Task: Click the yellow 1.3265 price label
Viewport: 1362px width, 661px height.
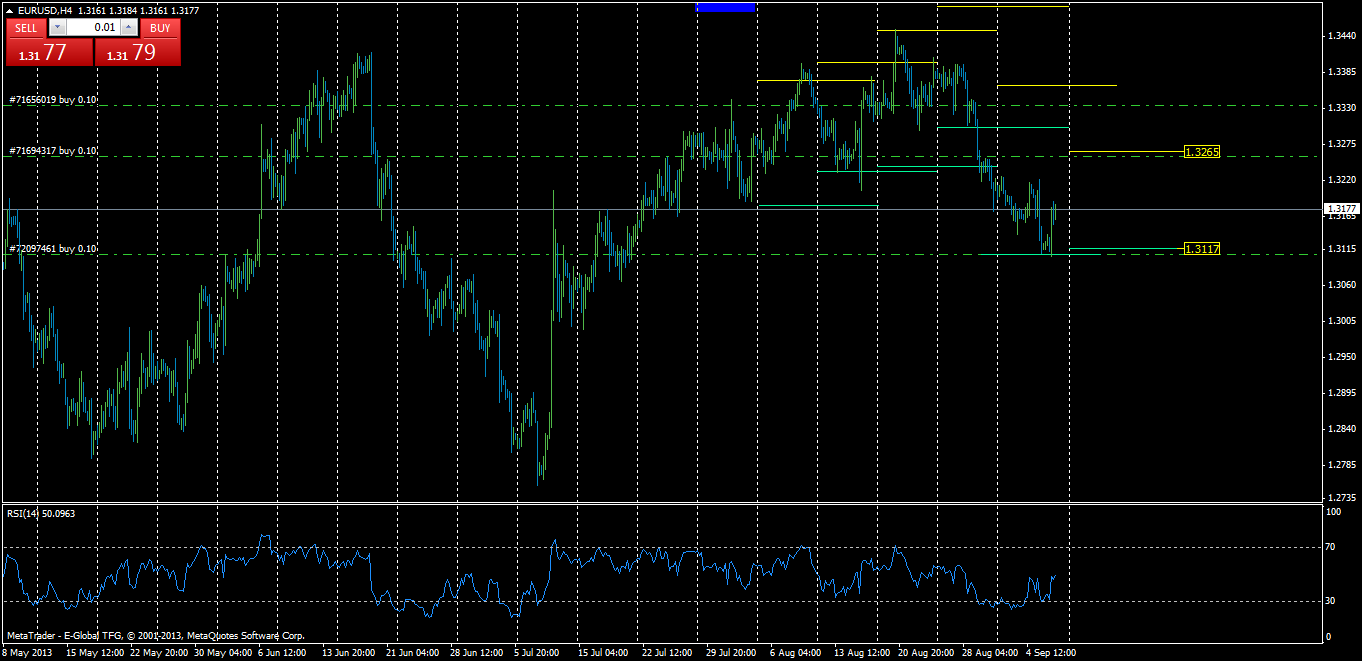Action: click(1201, 152)
